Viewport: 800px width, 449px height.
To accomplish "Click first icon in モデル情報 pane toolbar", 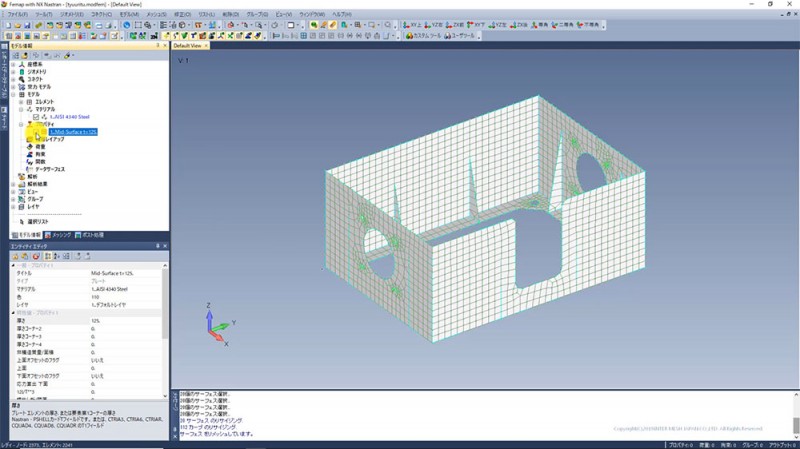I will [15, 55].
